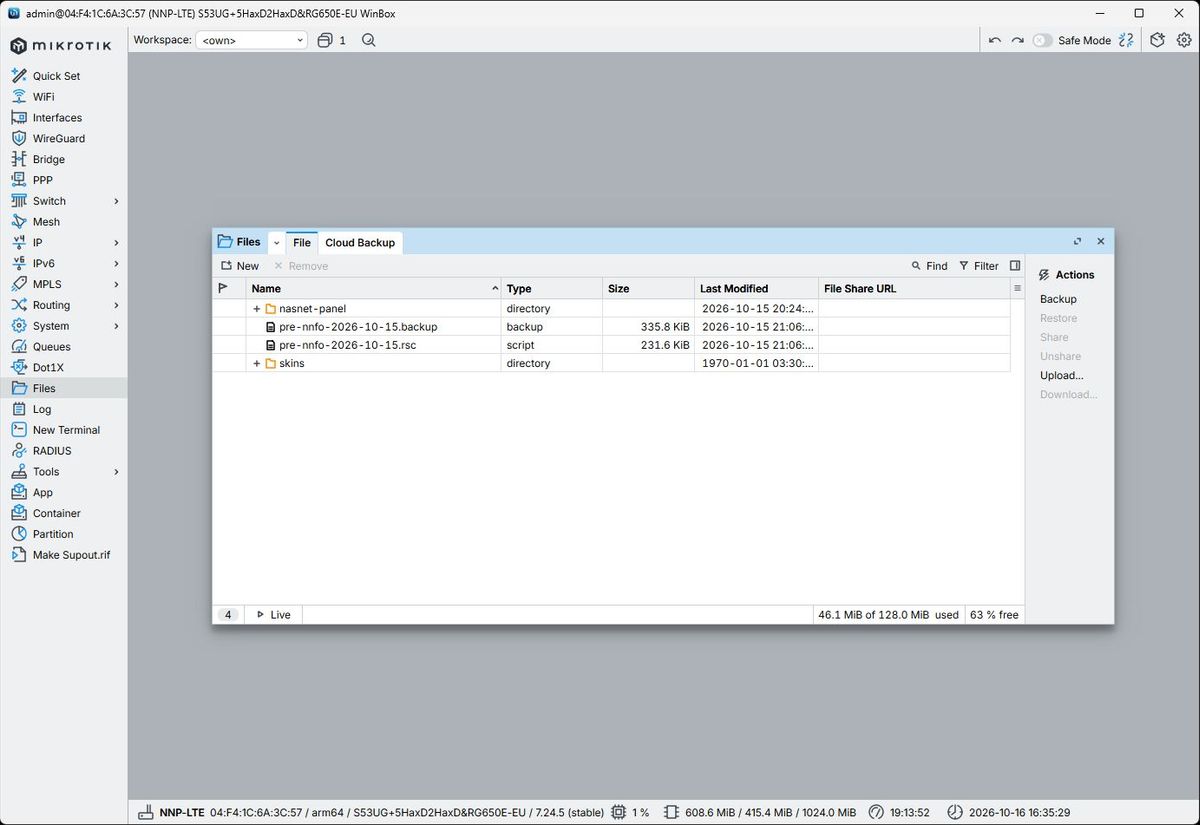This screenshot has width=1200, height=825.
Task: Toggle the Safe Mode switch
Action: (x=1042, y=40)
